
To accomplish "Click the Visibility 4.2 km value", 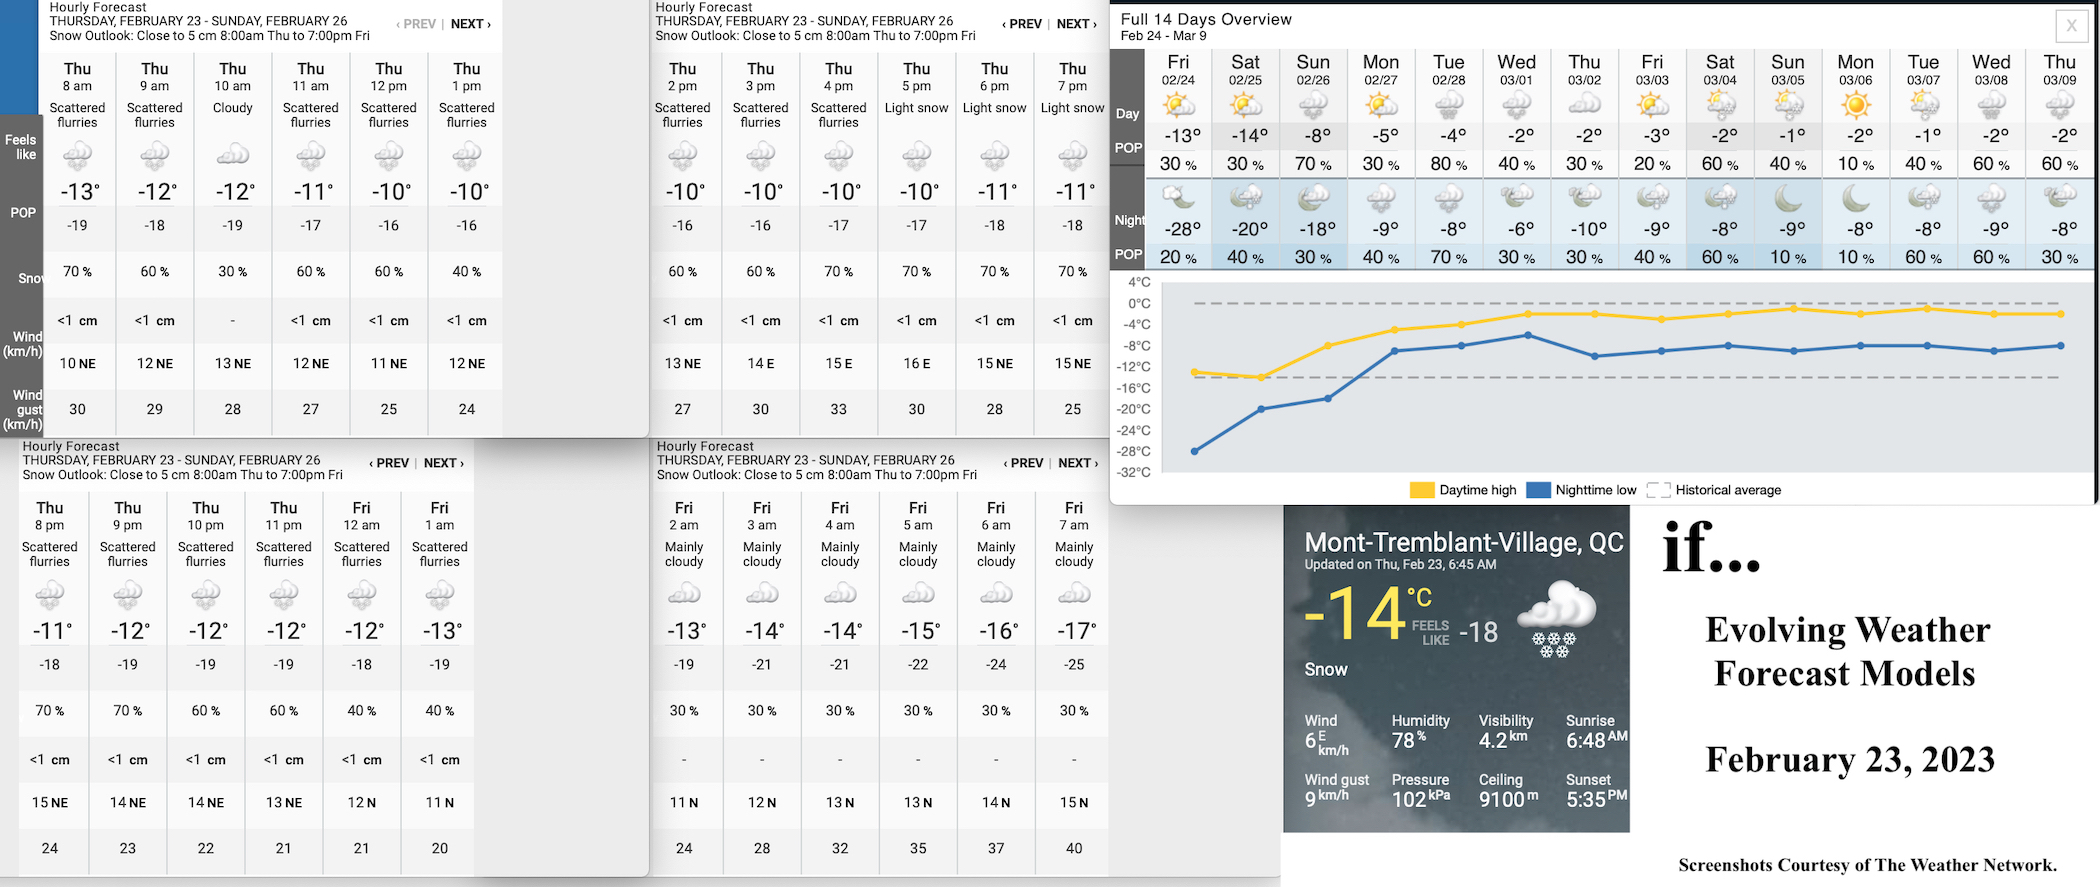I will tap(1503, 740).
